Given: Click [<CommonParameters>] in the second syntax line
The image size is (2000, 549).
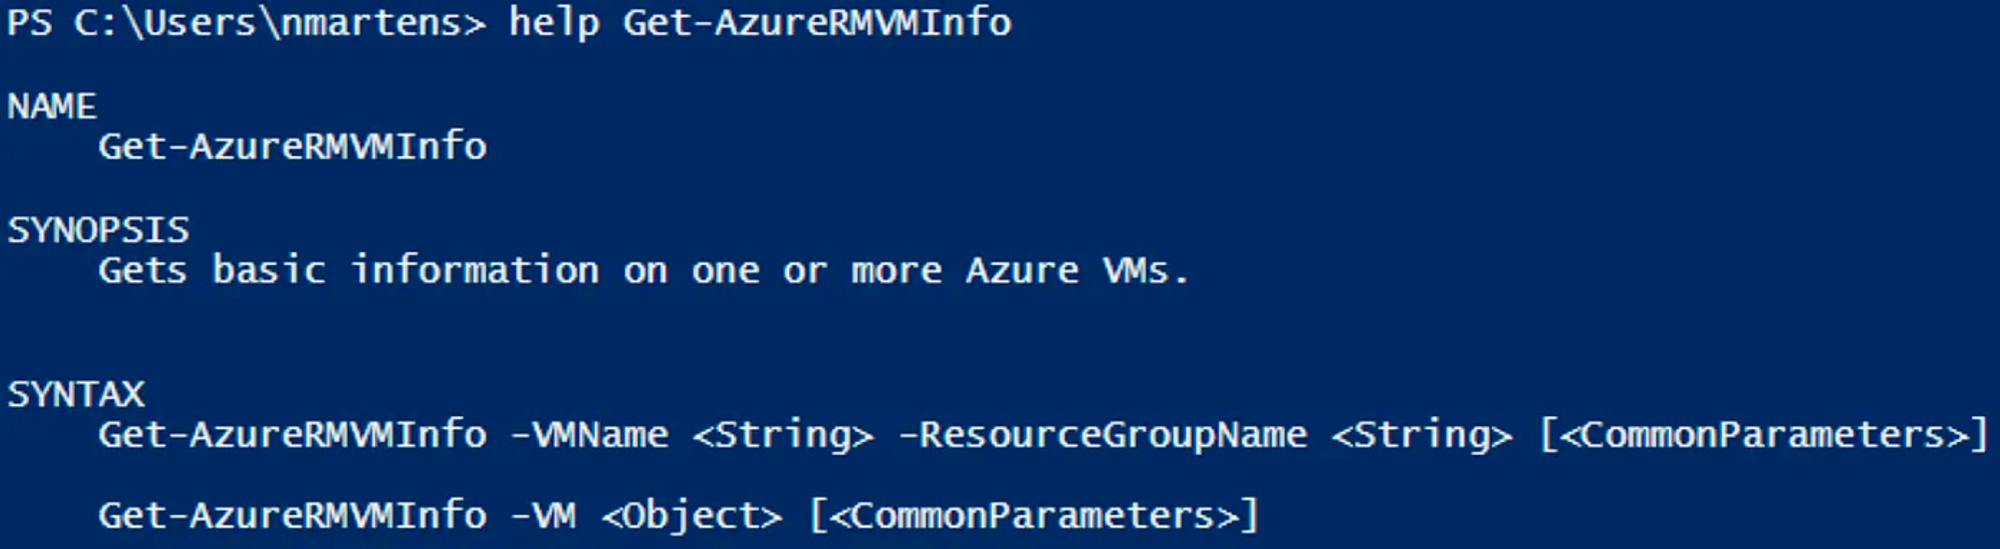Looking at the screenshot, I should (1033, 517).
